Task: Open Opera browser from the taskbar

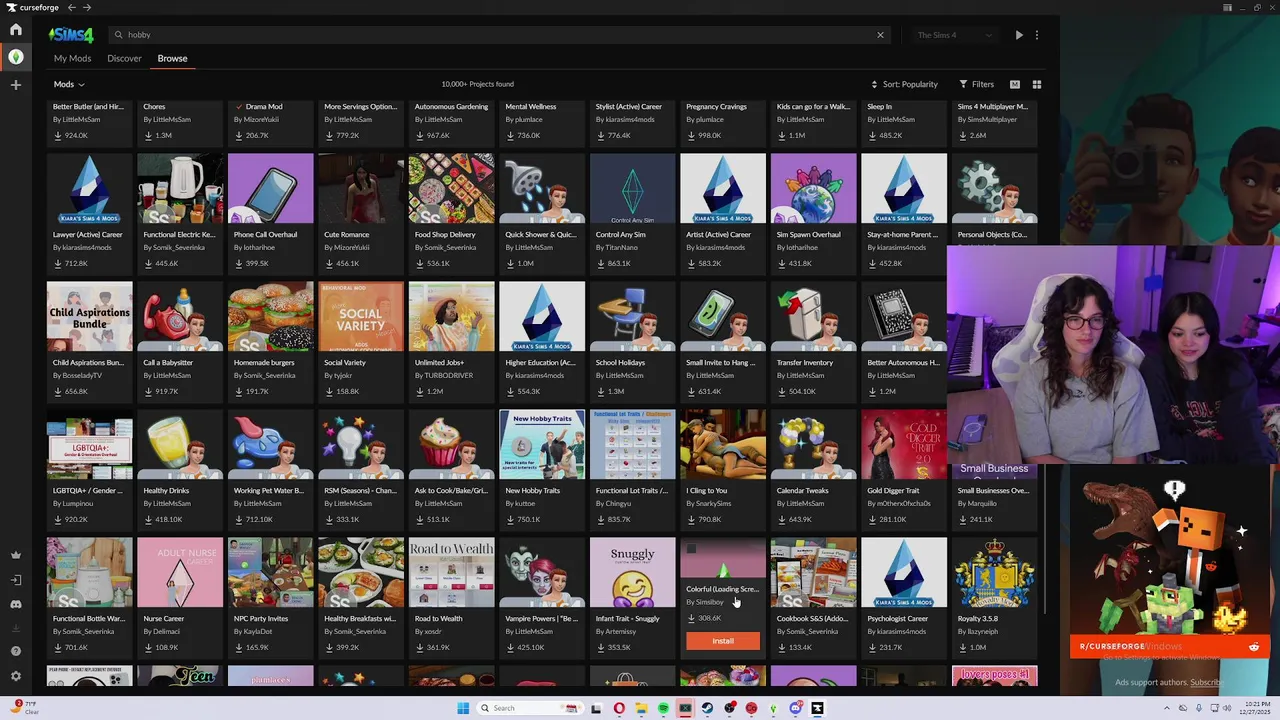Action: point(619,708)
